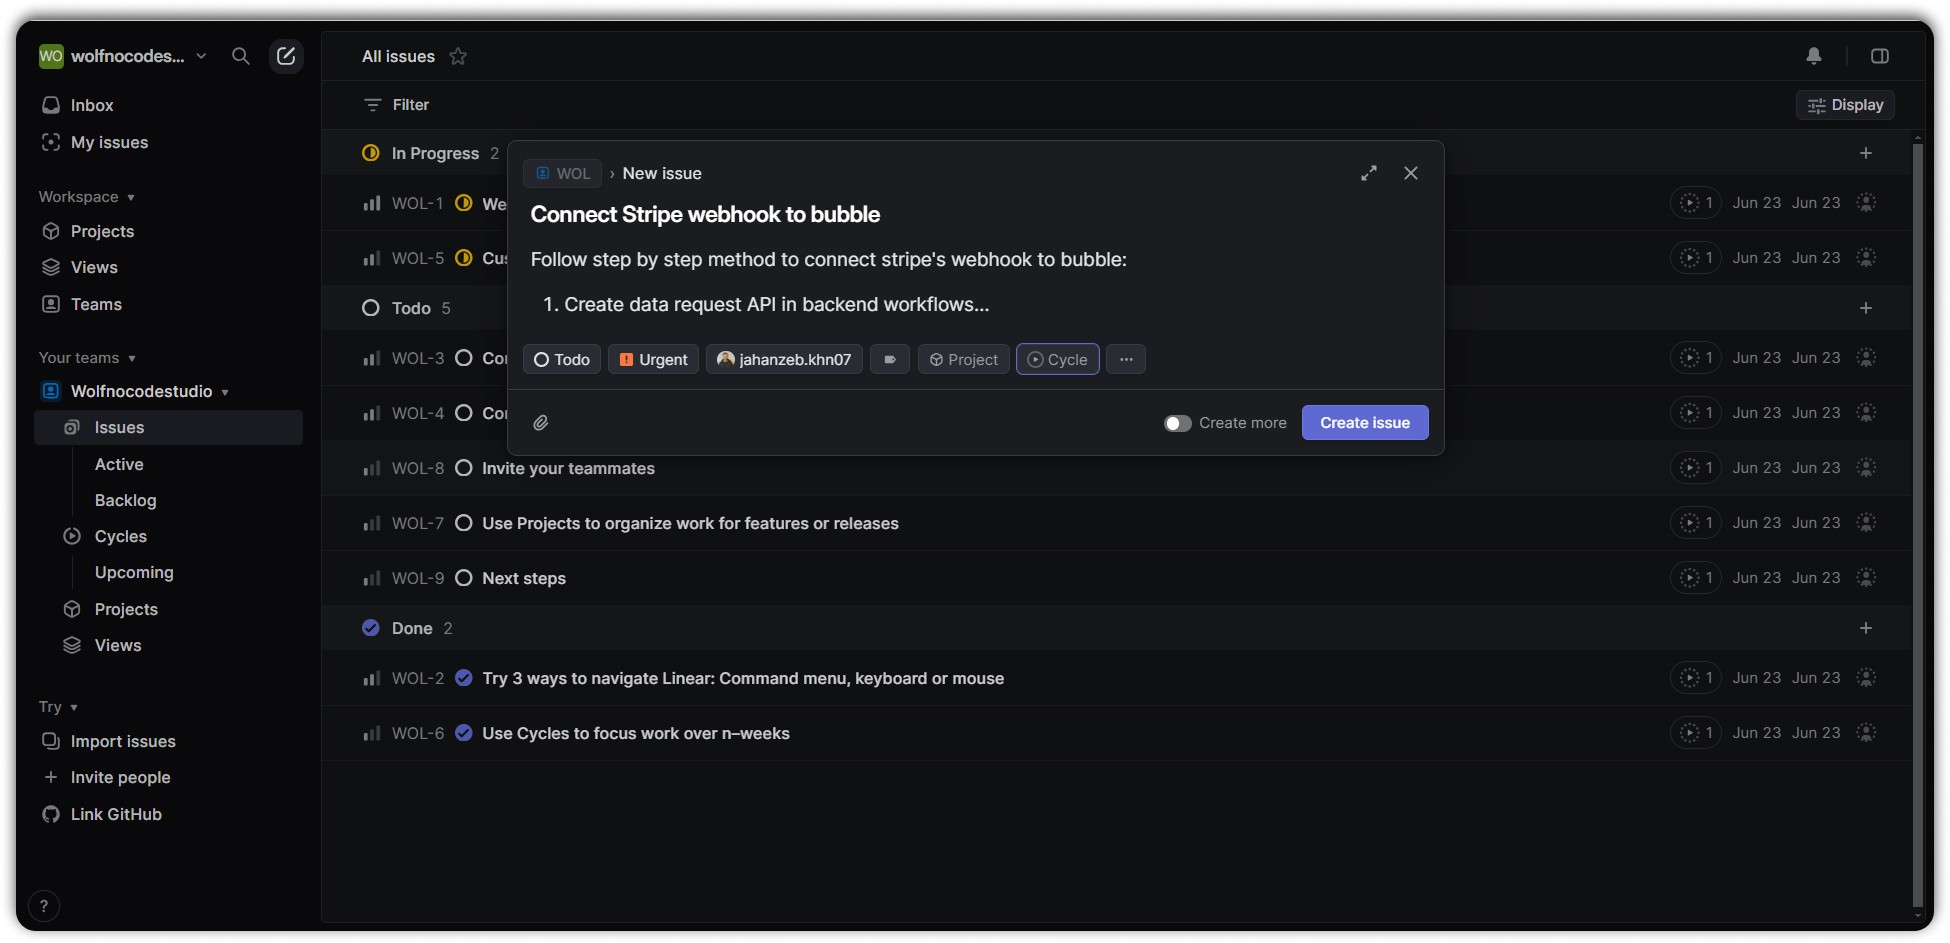This screenshot has height=943, width=1950.
Task: Add issue to In Progress group with plus
Action: (1866, 153)
